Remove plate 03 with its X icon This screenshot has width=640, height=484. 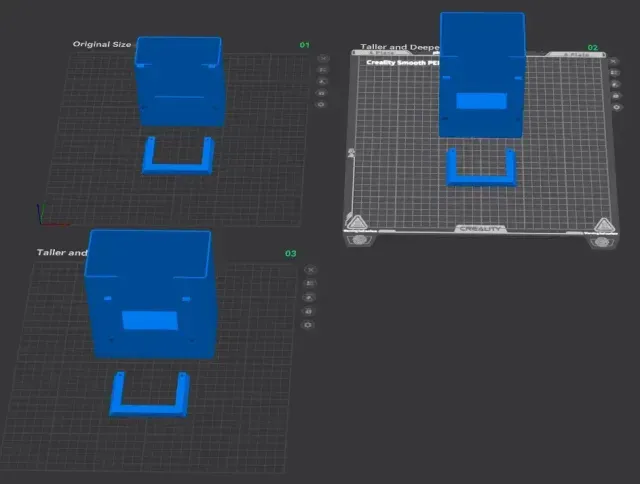(x=311, y=270)
